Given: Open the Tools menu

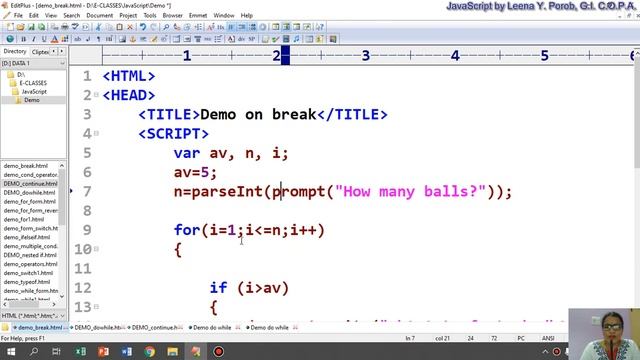Looking at the screenshot, I should pyautogui.click(x=150, y=16).
